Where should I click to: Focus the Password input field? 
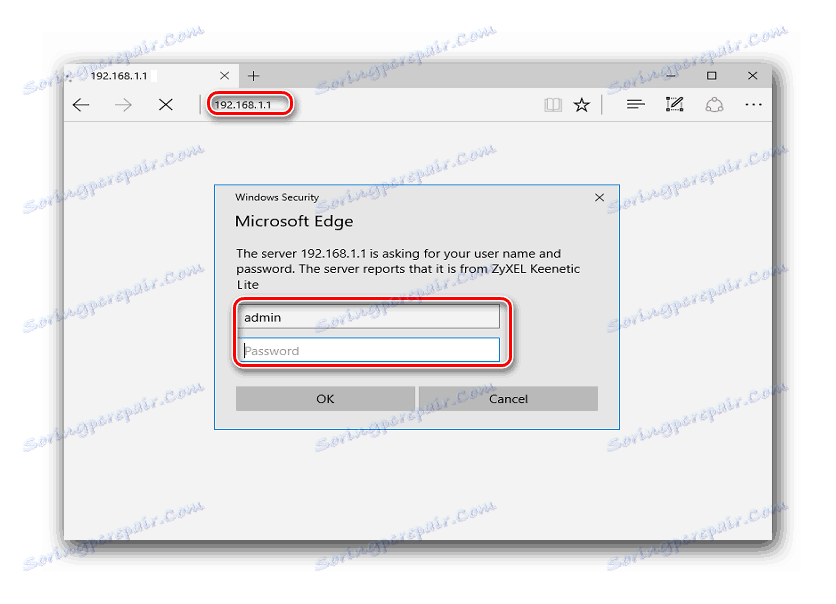[x=369, y=350]
